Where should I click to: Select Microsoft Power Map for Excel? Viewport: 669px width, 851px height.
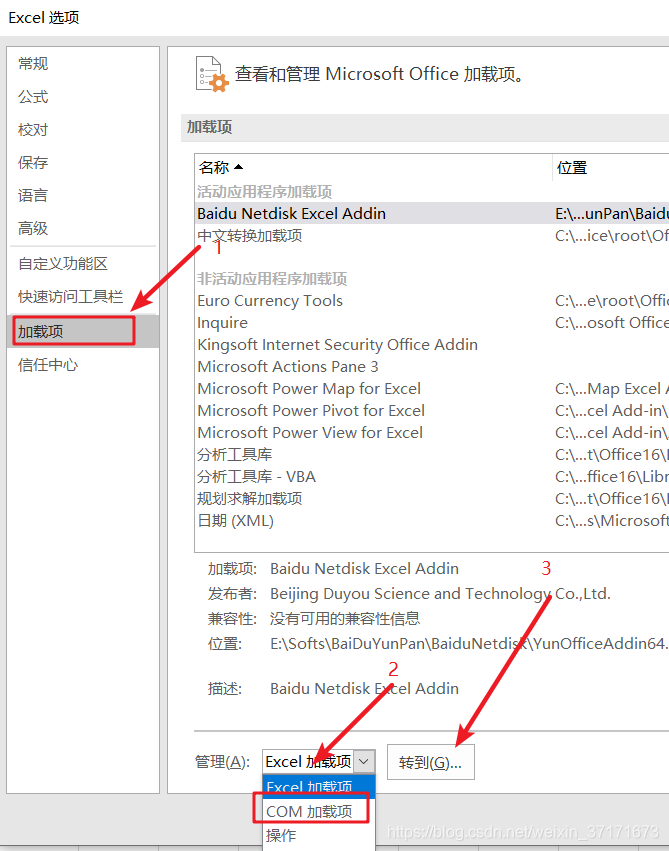pos(432,389)
